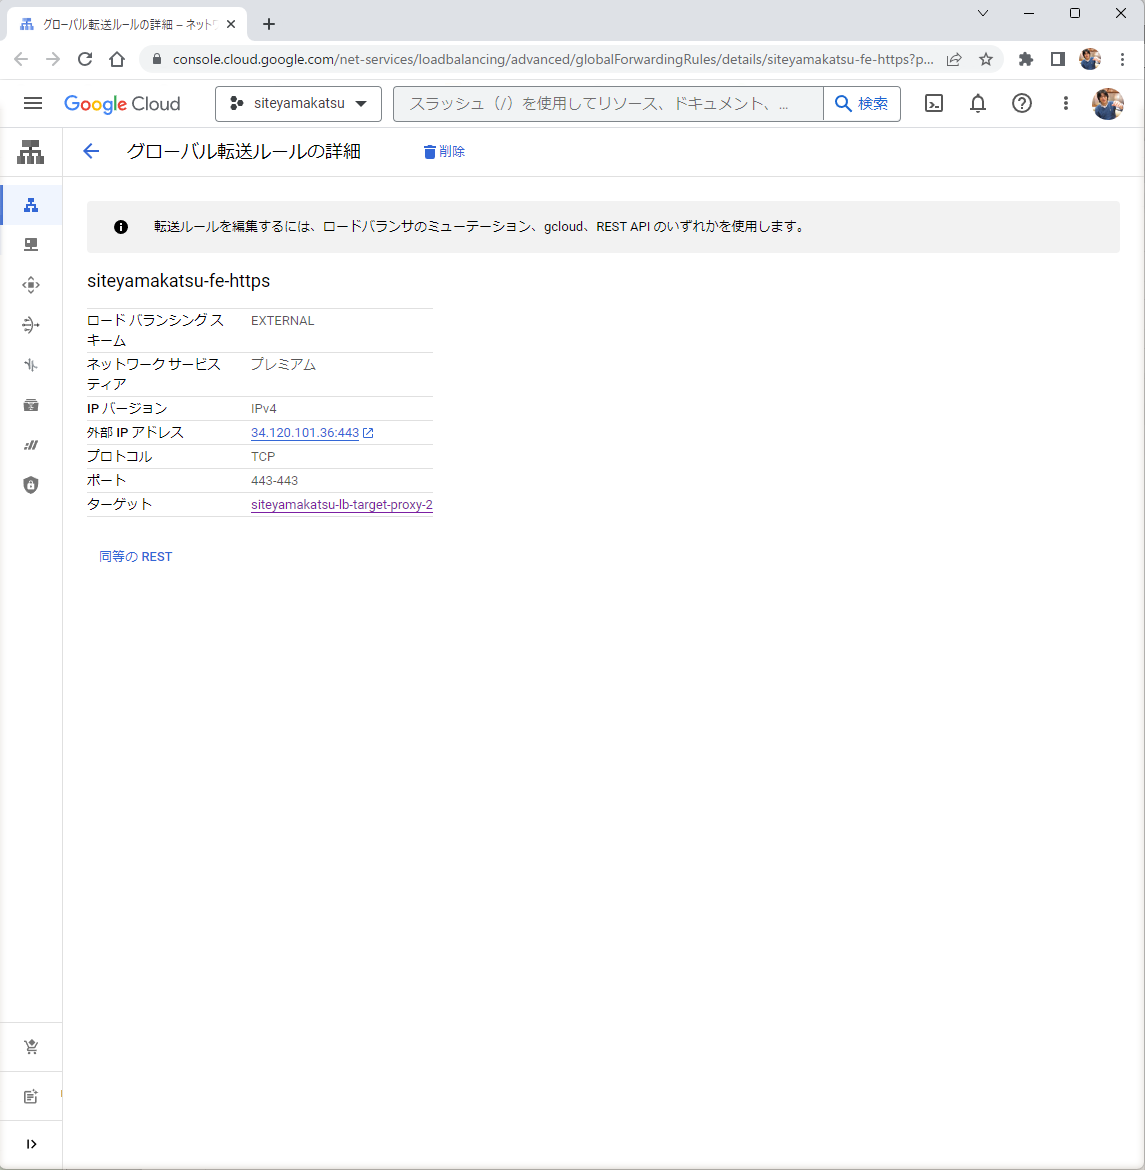Expand the collapsed left sidebar
Viewport: 1145px width, 1170px height.
[31, 1144]
